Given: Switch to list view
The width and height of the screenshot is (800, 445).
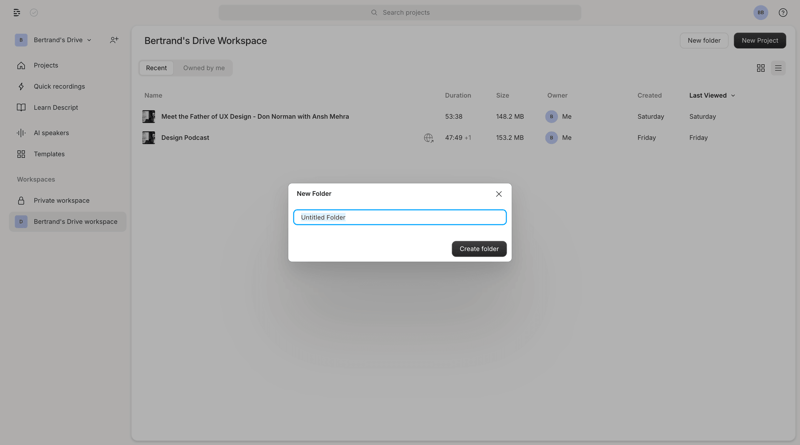Looking at the screenshot, I should [x=778, y=68].
